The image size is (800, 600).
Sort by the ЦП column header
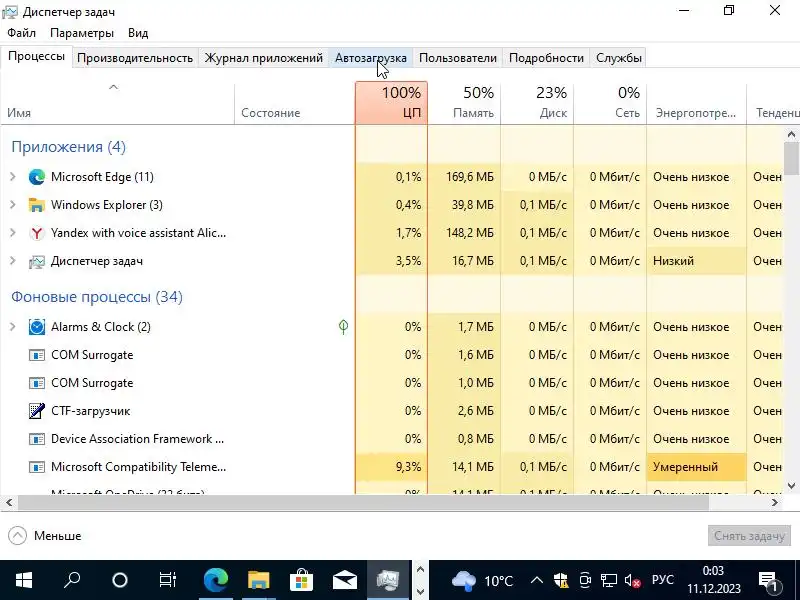click(391, 103)
